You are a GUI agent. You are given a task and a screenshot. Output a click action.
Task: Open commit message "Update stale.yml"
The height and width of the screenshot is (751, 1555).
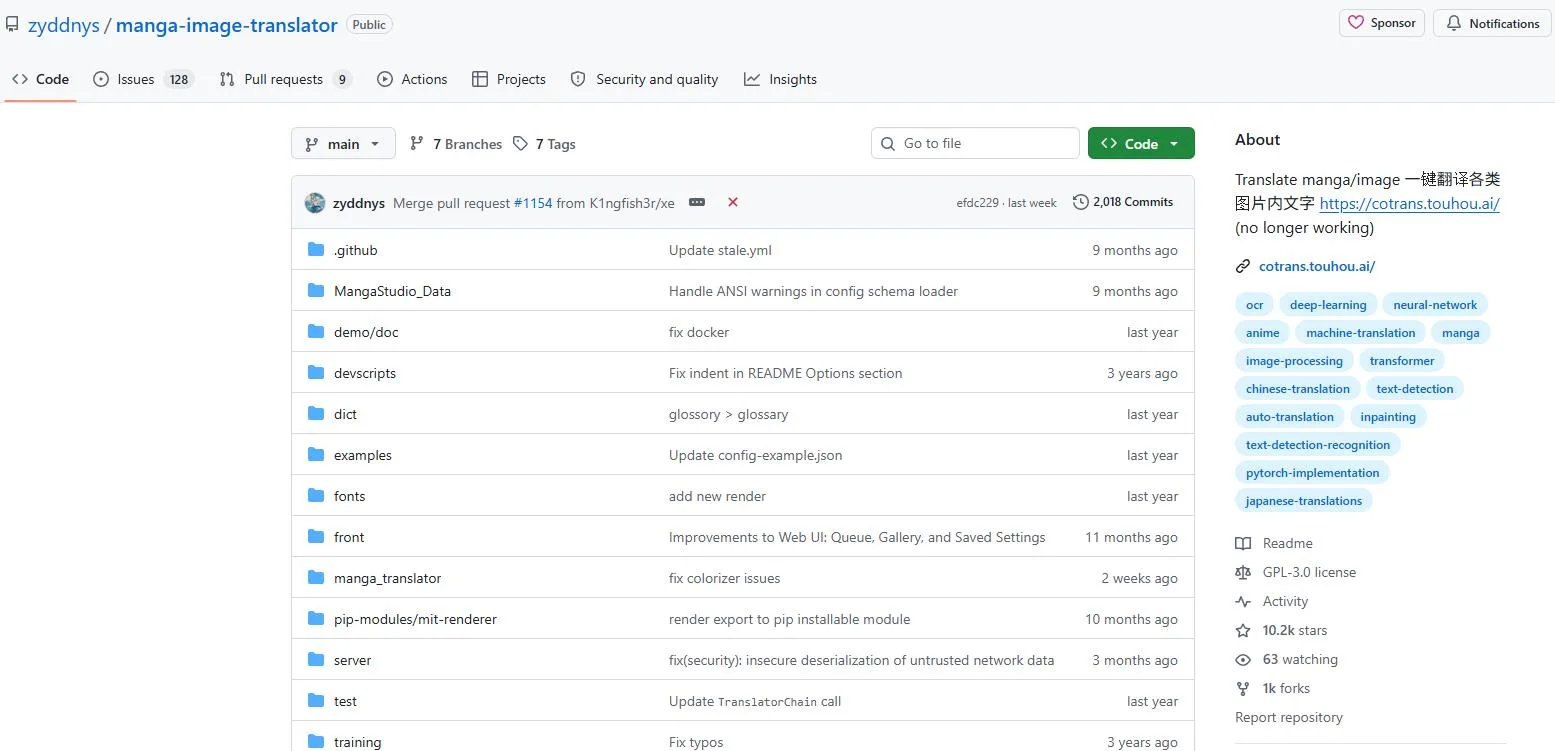[720, 250]
